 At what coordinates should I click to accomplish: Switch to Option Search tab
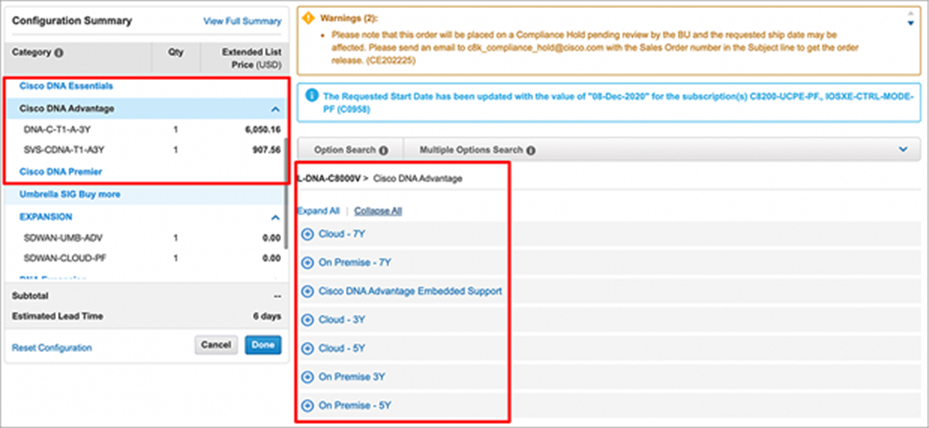point(350,150)
